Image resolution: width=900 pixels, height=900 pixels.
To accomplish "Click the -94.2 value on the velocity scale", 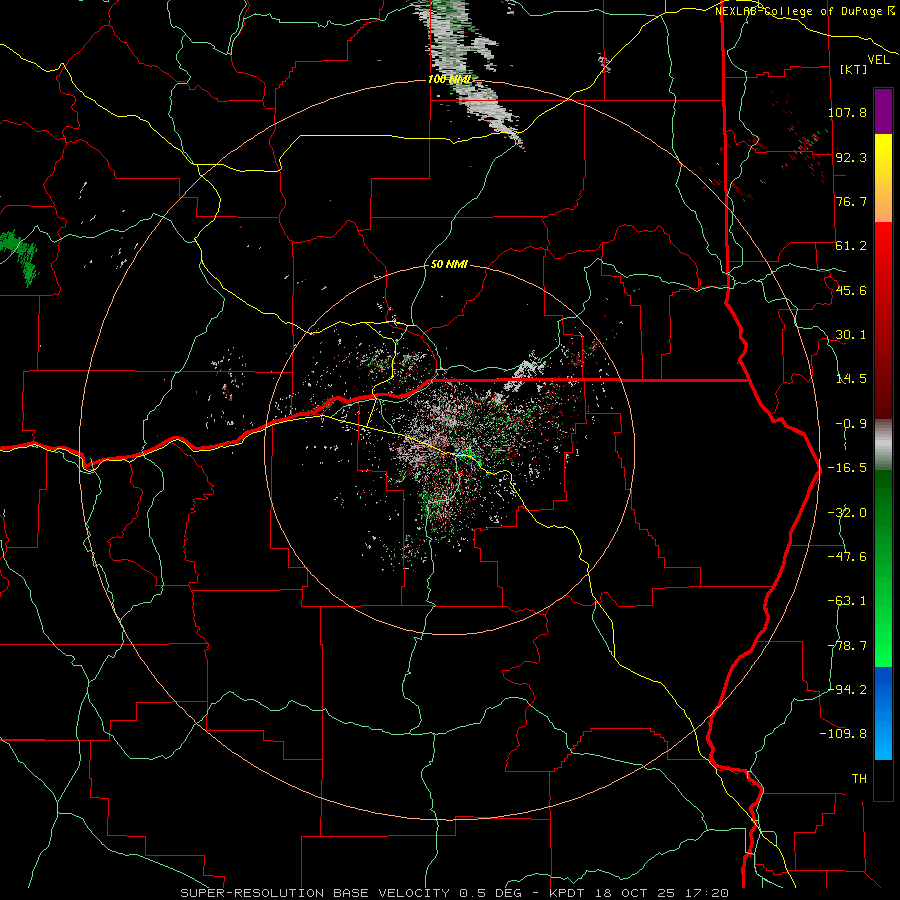I will click(x=847, y=689).
